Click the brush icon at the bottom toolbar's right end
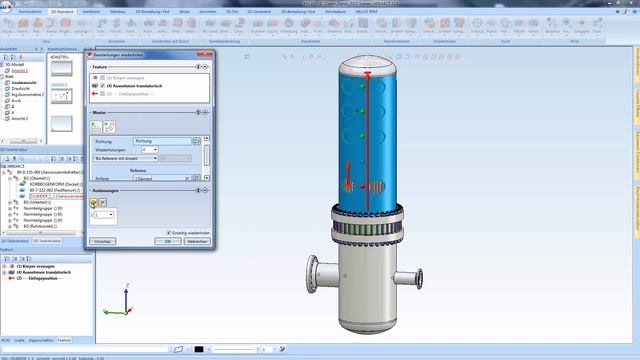The width and height of the screenshot is (640, 360). [282, 349]
